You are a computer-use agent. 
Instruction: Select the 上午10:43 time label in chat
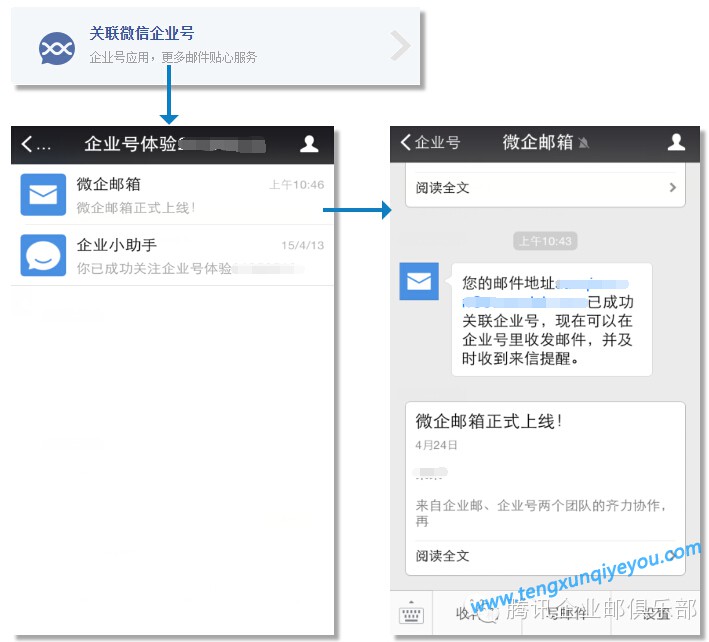pos(545,241)
